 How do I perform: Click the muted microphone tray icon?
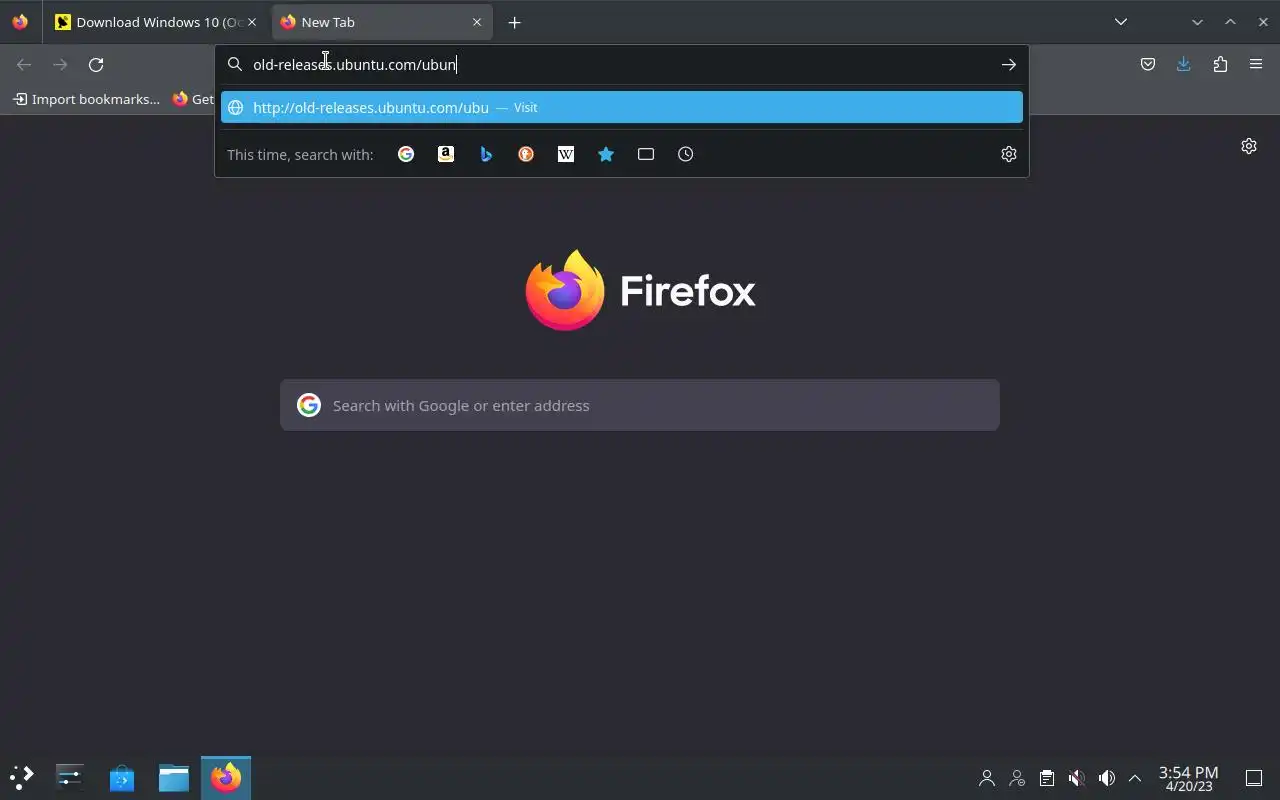coord(1076,778)
